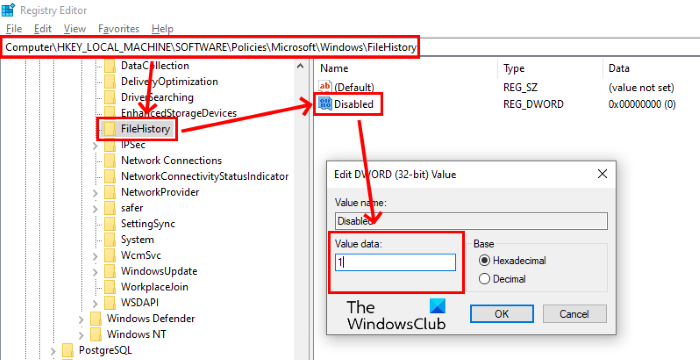This screenshot has width=700, height=360.
Task: Choose the Decimal base option
Action: click(484, 279)
